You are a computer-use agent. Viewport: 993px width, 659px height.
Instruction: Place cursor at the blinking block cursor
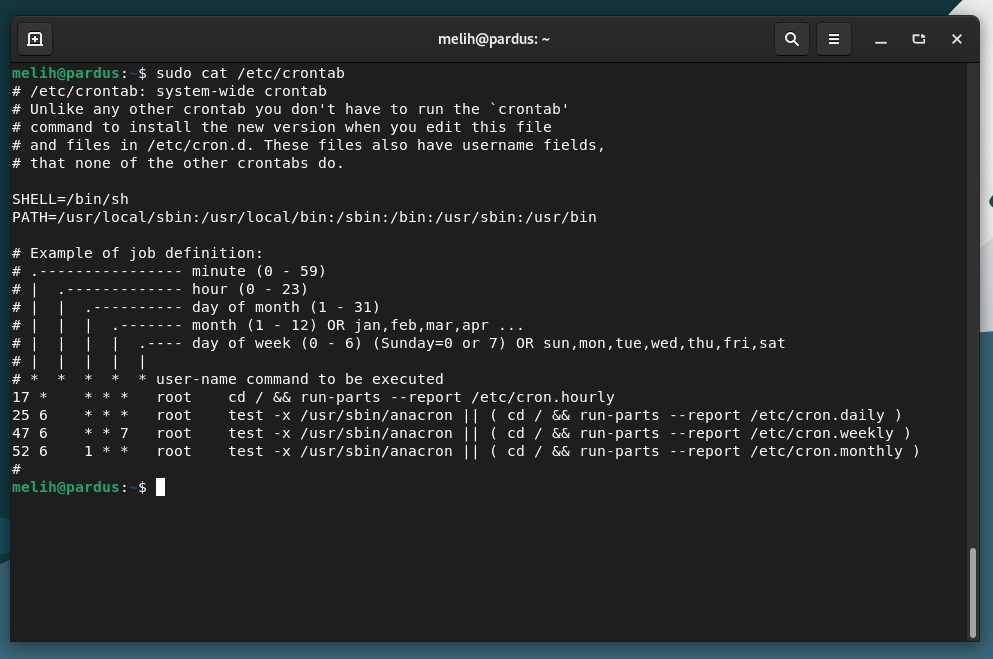160,487
